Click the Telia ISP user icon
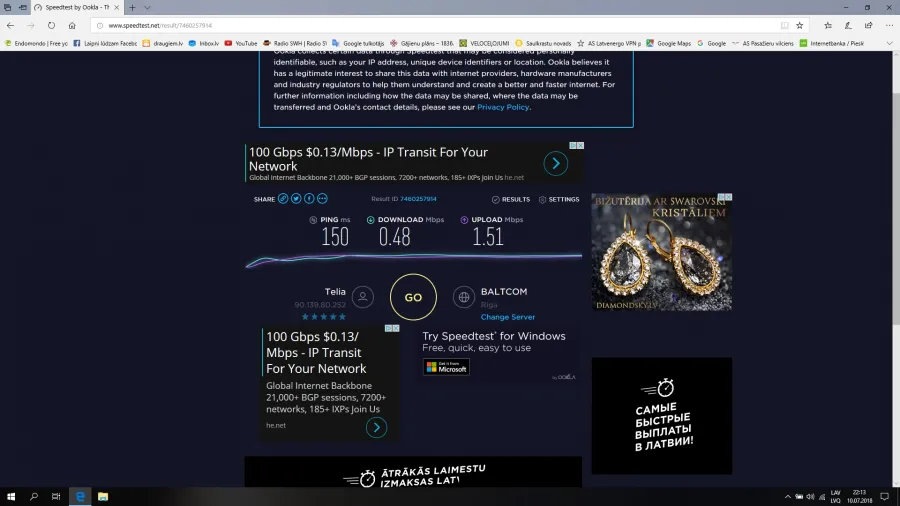900x506 pixels. coord(363,297)
